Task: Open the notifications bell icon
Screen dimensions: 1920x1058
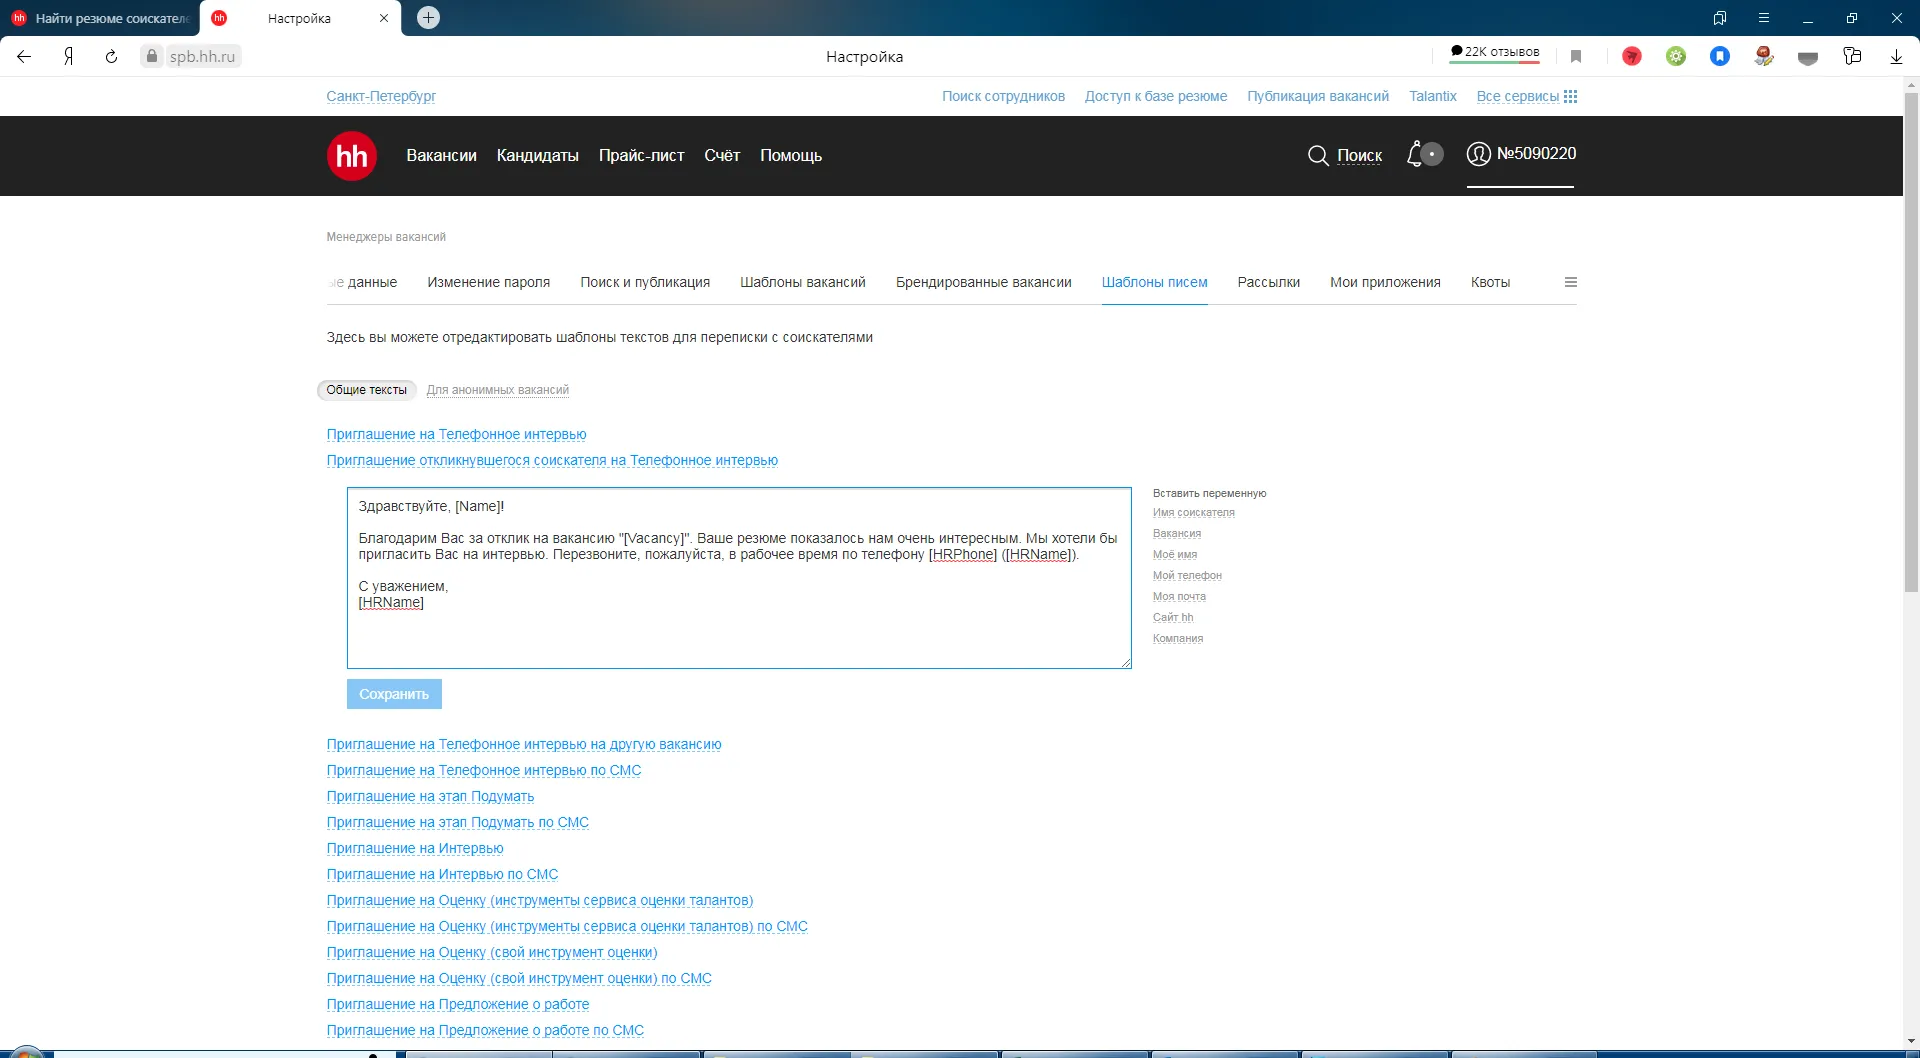Action: coord(1414,155)
